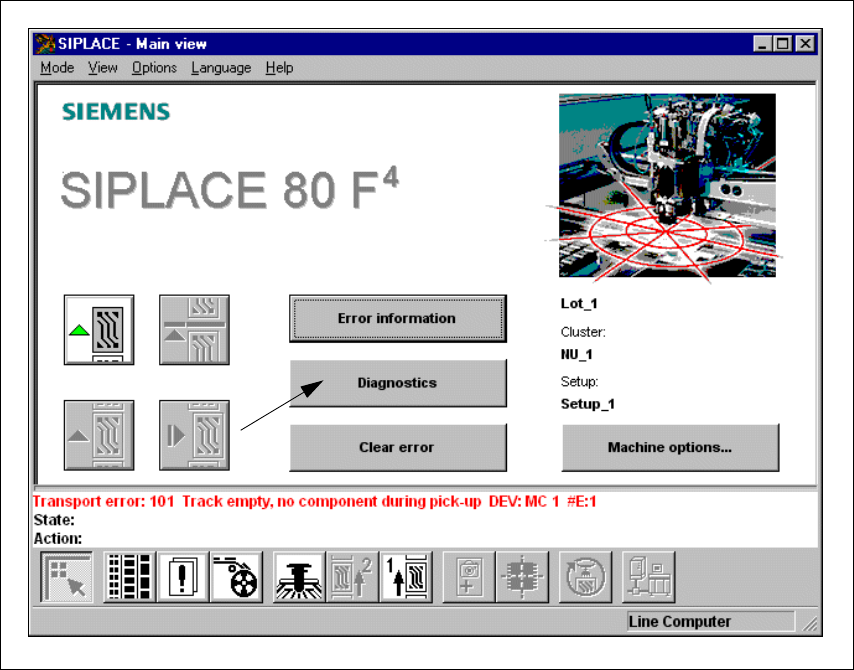Open the Help menu

point(279,68)
